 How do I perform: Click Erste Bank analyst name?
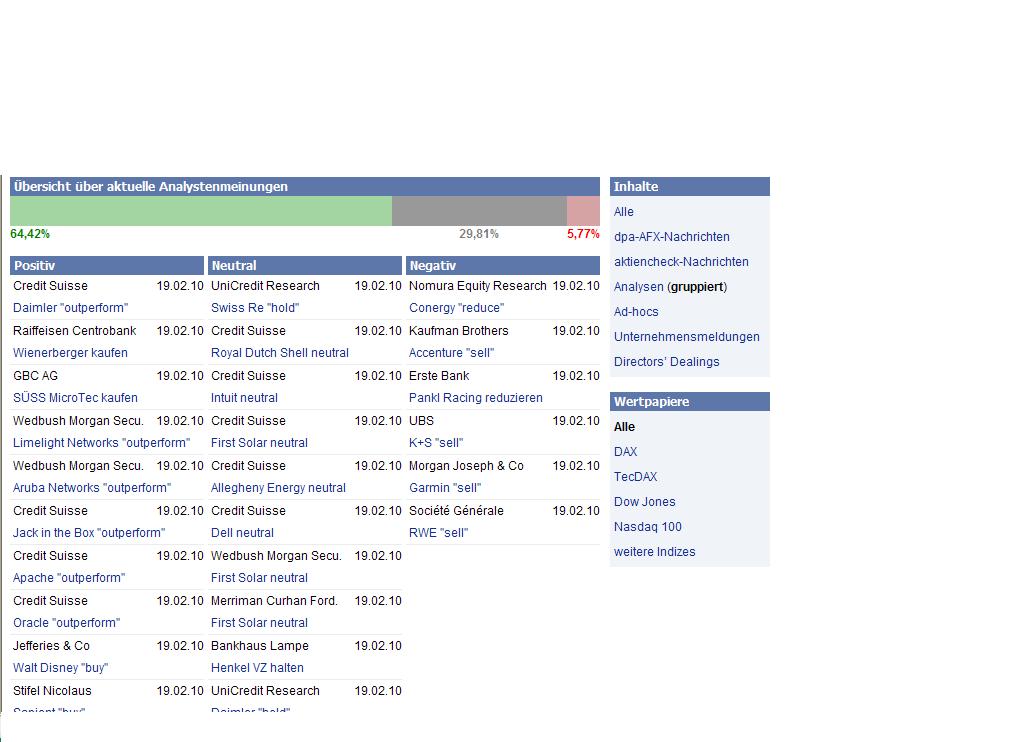pos(439,376)
